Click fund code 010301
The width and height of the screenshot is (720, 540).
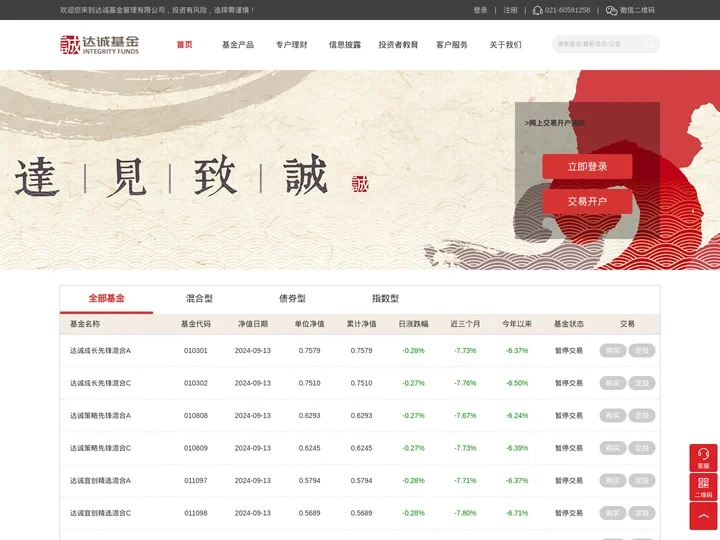[196, 351]
